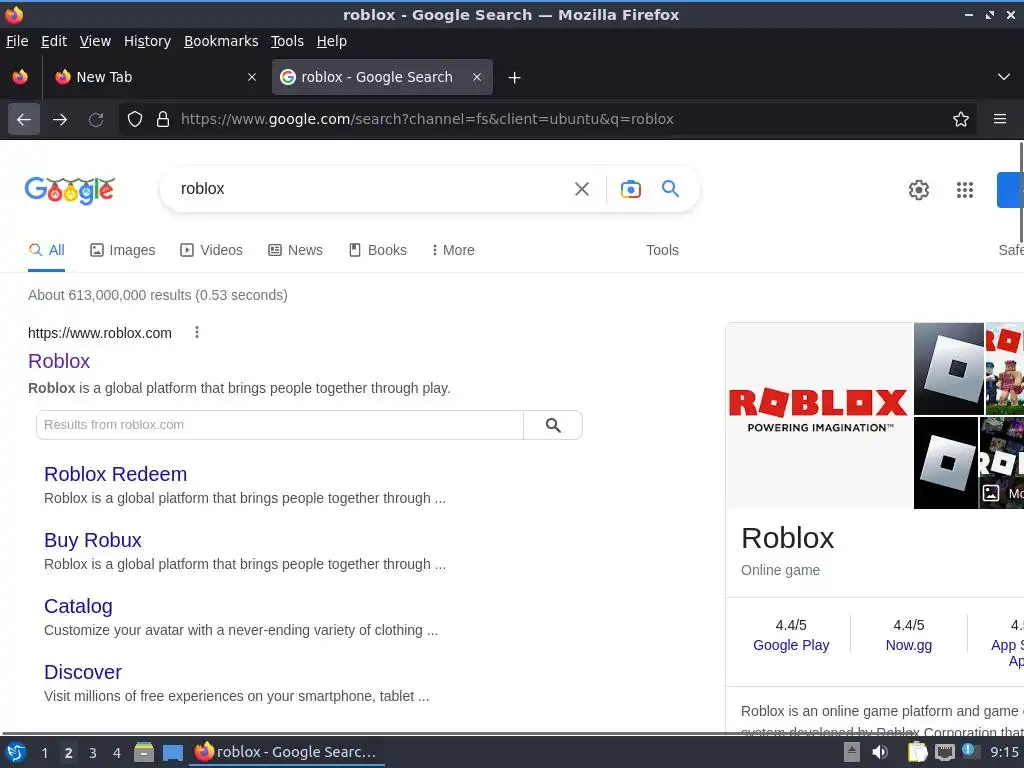This screenshot has width=1024, height=768.
Task: Click the page vertical scrollbar
Action: pyautogui.click(x=1021, y=191)
